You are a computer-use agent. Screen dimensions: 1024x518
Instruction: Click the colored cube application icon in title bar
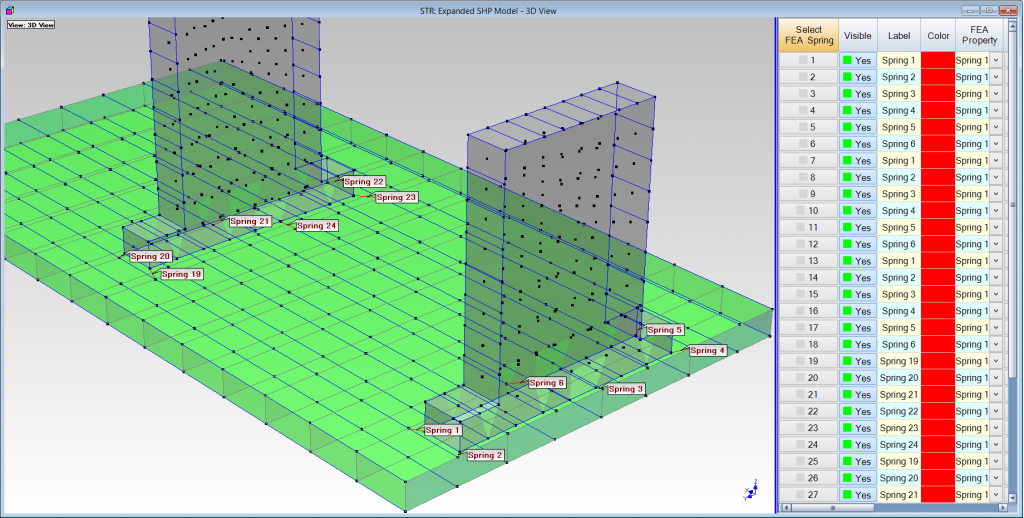click(8, 8)
